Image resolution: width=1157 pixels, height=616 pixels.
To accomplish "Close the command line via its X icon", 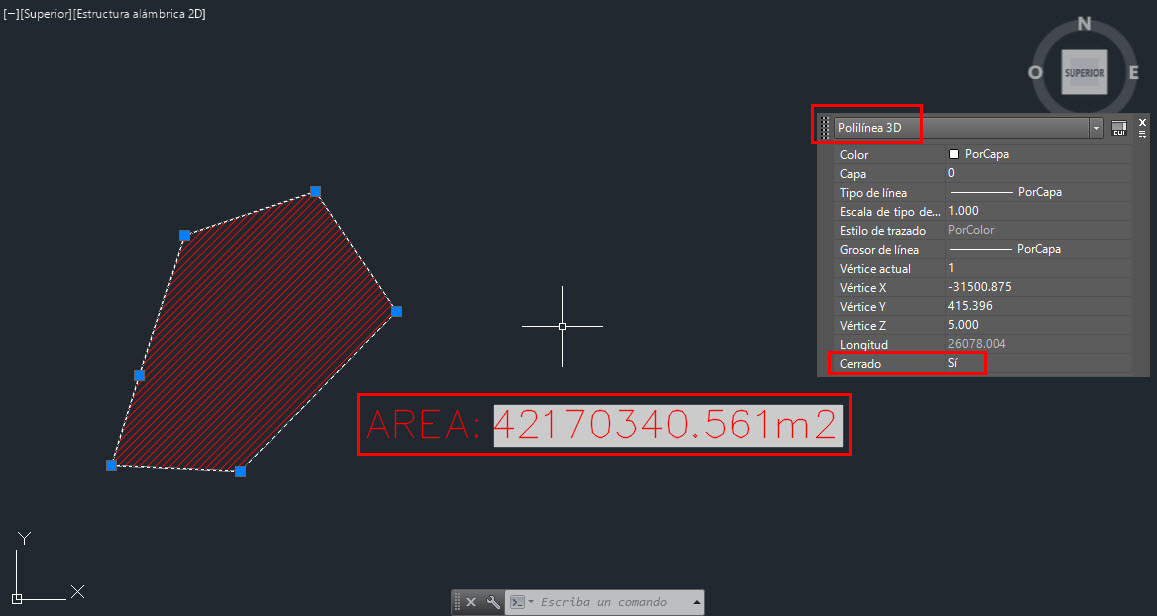I will [471, 601].
